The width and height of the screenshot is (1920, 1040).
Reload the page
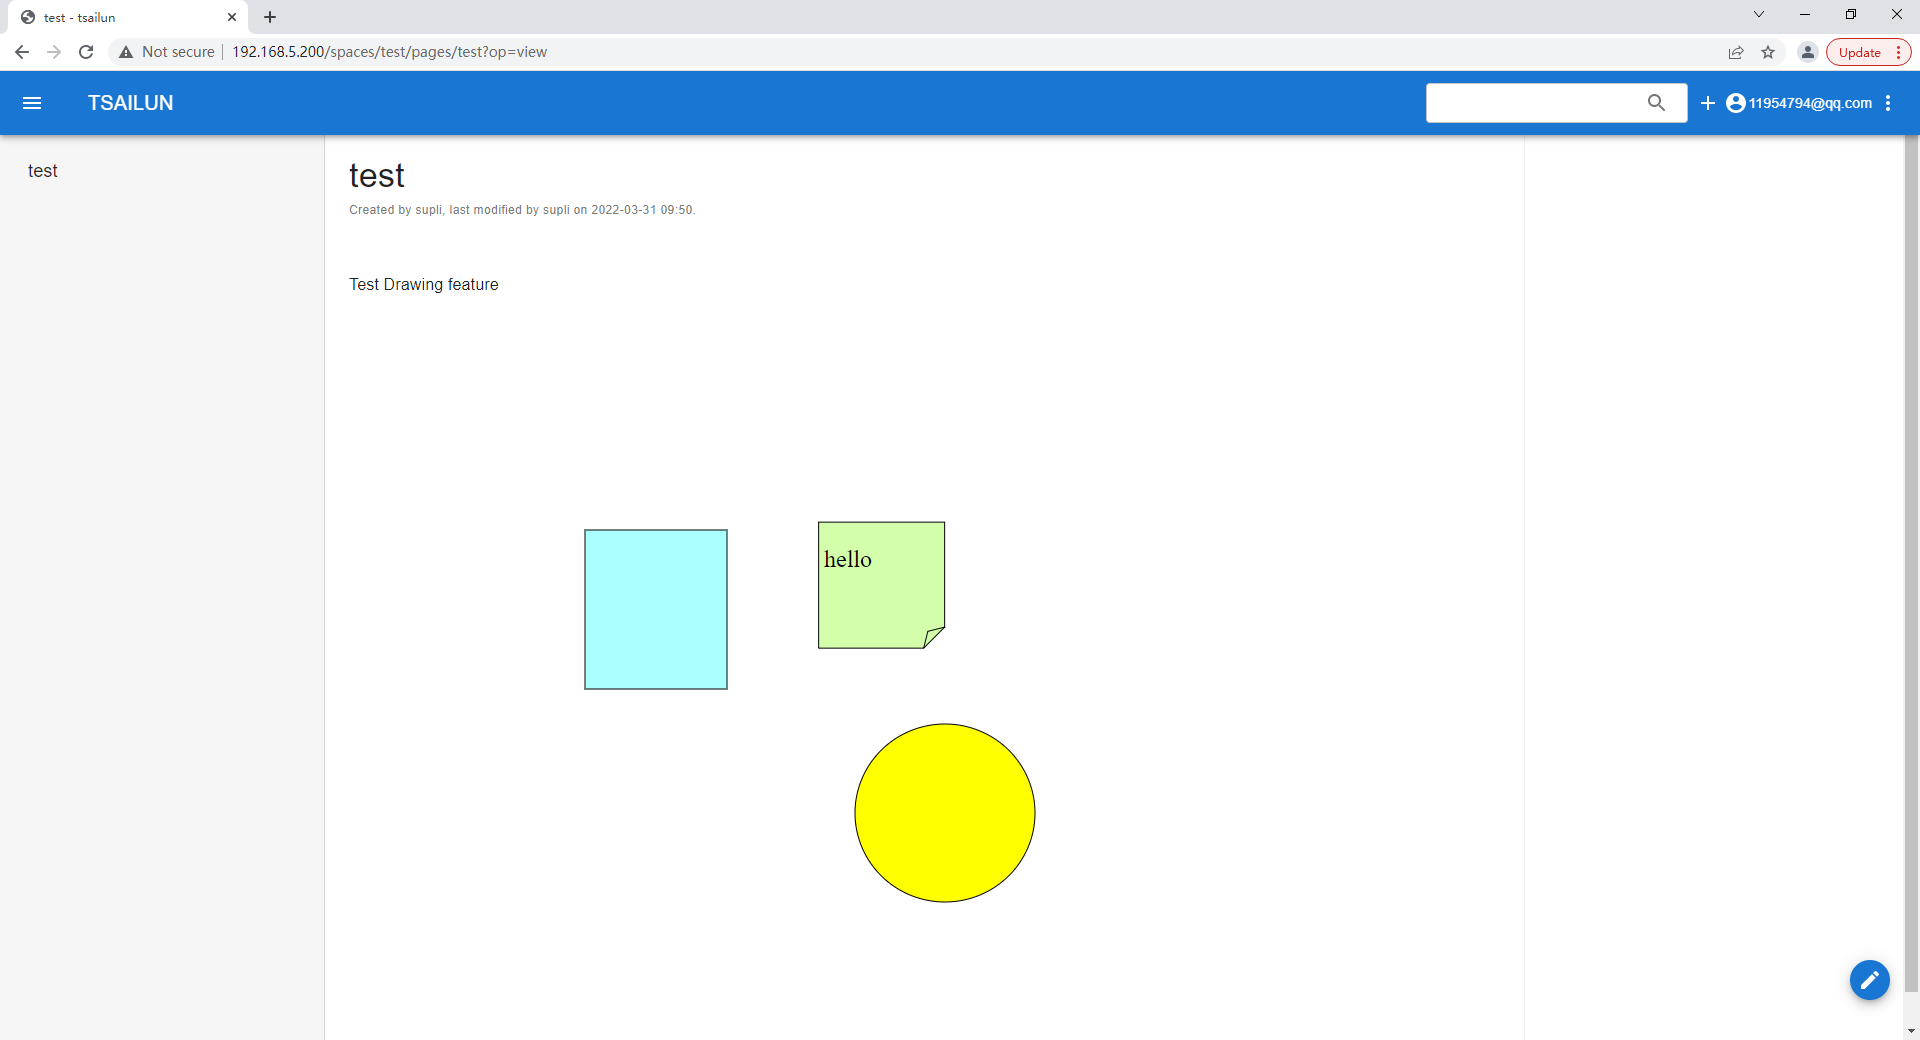point(86,52)
